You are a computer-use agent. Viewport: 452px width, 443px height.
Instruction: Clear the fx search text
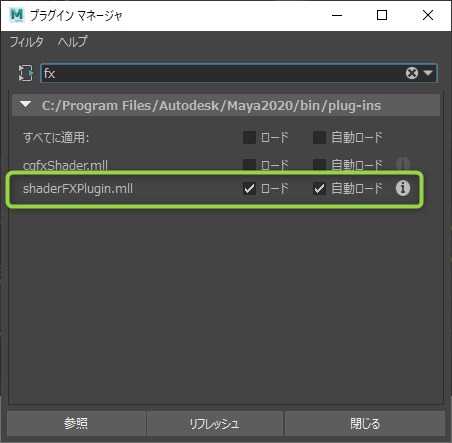point(412,73)
